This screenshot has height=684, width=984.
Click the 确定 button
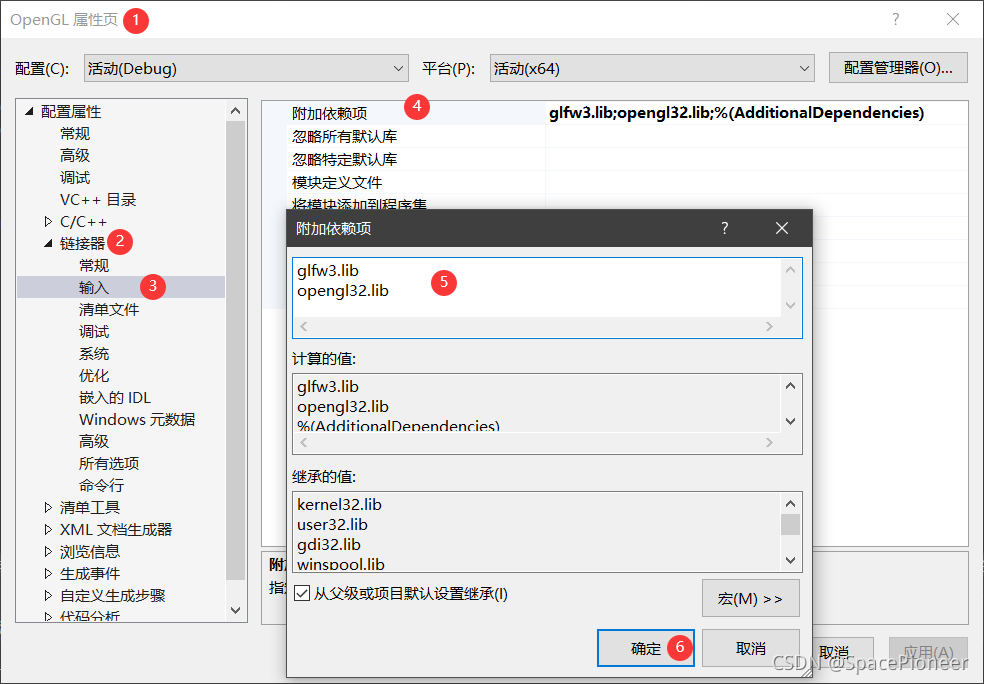click(646, 648)
